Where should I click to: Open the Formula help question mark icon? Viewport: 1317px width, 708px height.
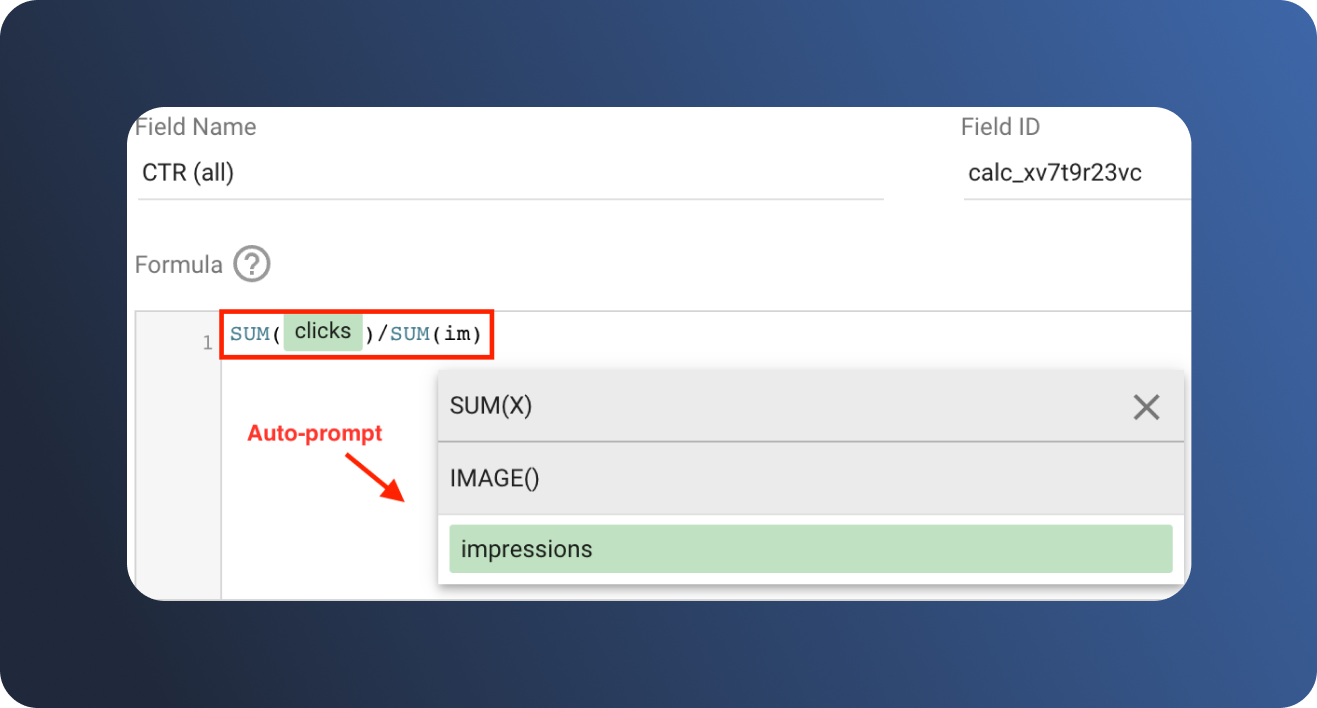click(x=251, y=264)
